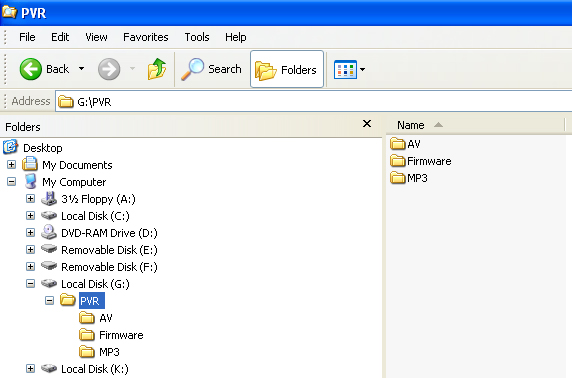Click the Removable Disk (E:) drive icon
Viewport: 572px width, 378px height.
pyautogui.click(x=49, y=248)
